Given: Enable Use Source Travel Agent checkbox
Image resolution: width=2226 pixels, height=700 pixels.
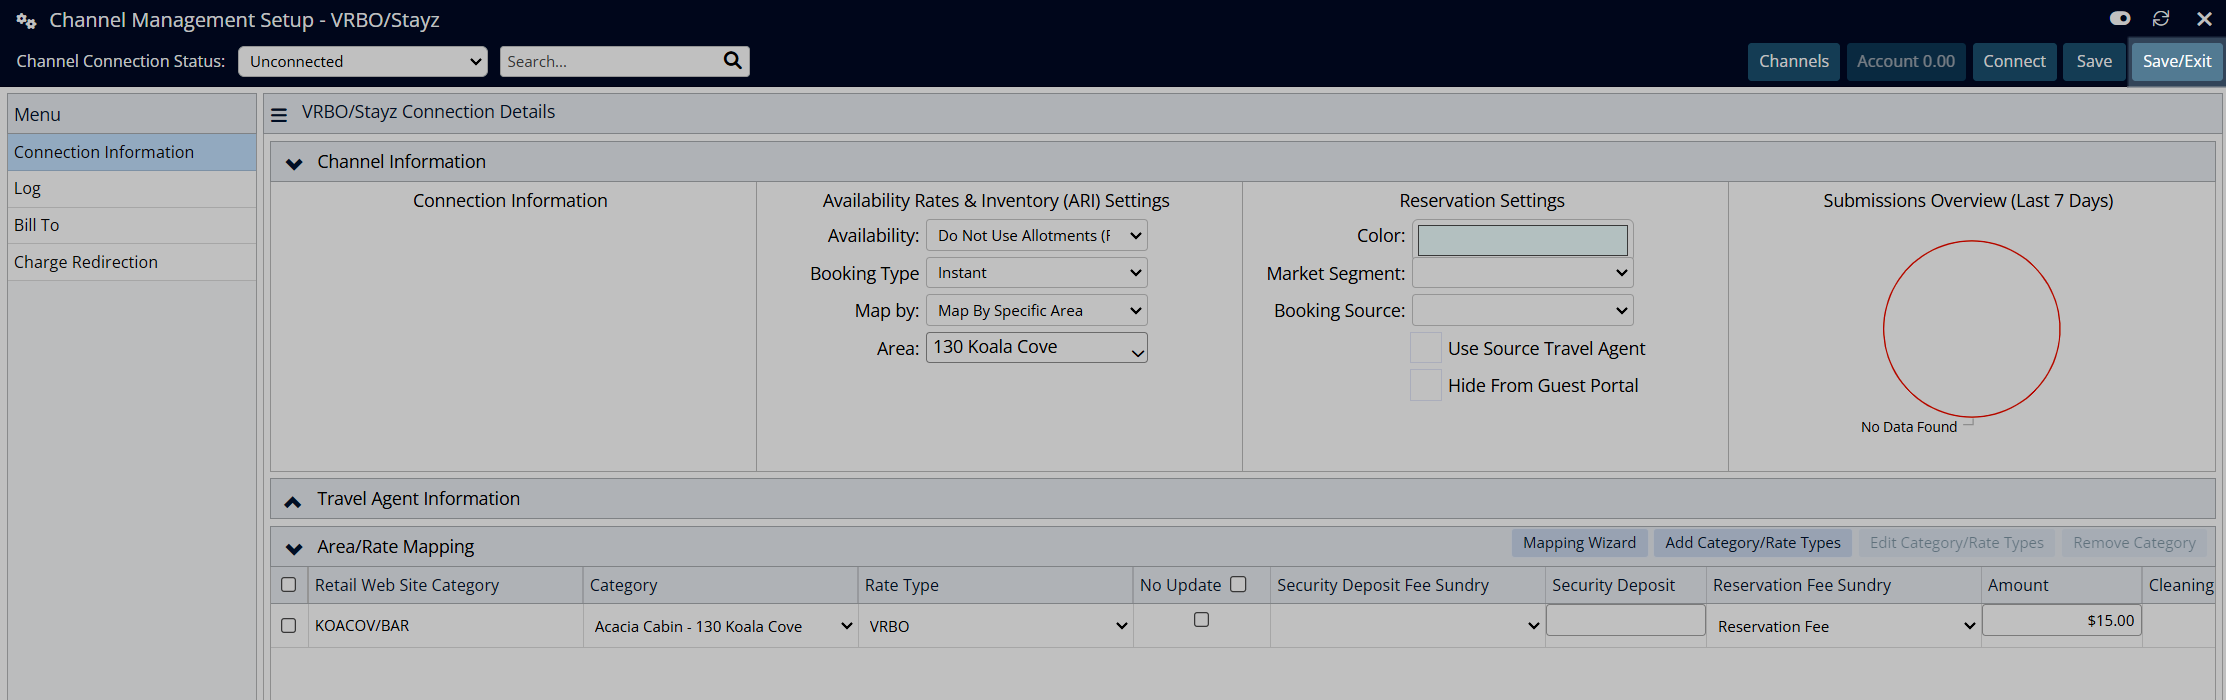Looking at the screenshot, I should click(1426, 348).
